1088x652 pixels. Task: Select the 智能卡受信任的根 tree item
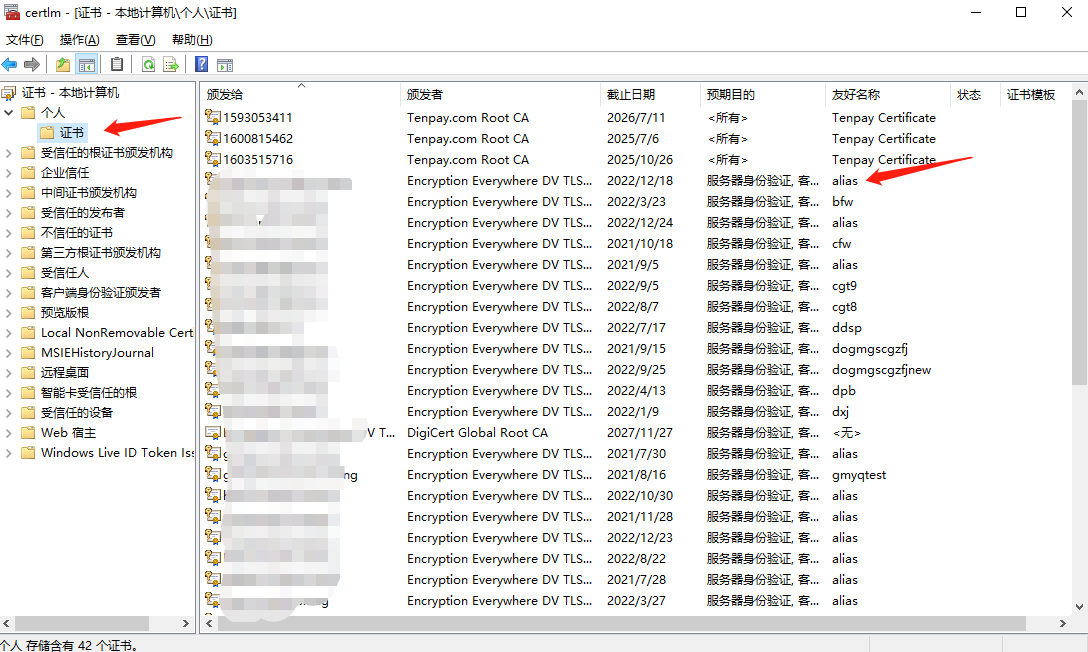(x=89, y=393)
